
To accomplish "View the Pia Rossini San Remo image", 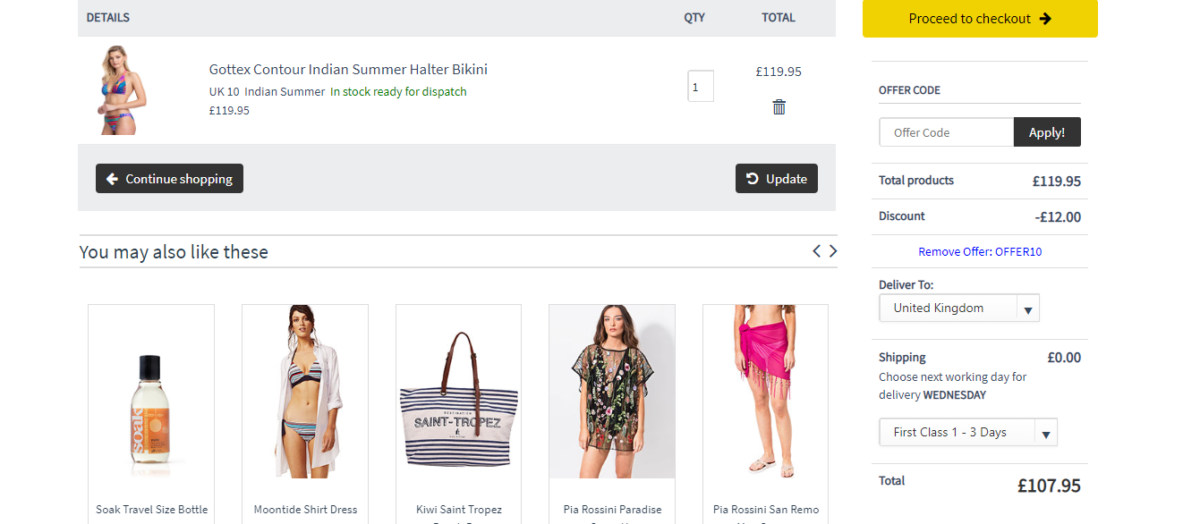I will tap(765, 392).
